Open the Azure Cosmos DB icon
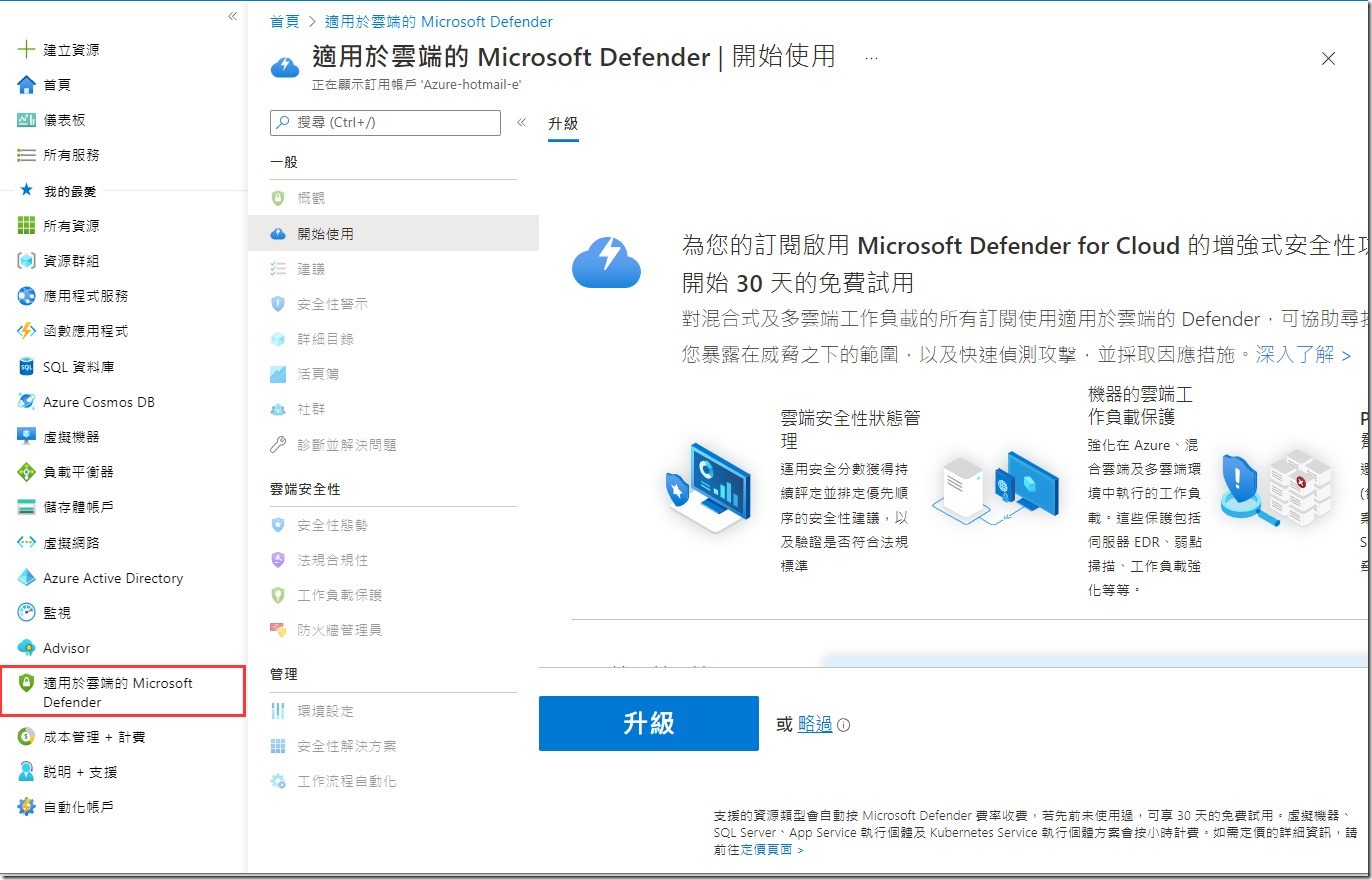This screenshot has height=880, width=1372. [27, 402]
